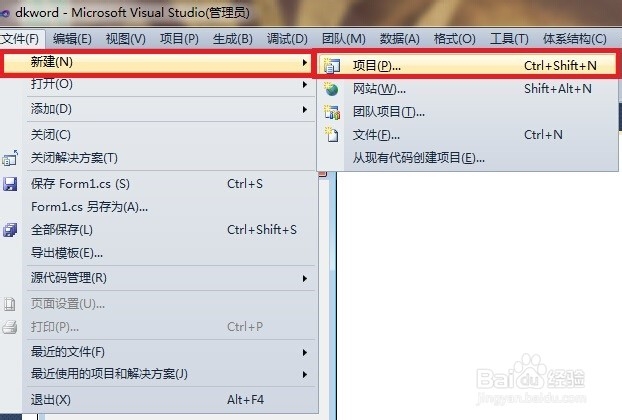Expand the 最近的文件(F) submenu arrow
Viewport: 622px width, 420px height.
305,352
